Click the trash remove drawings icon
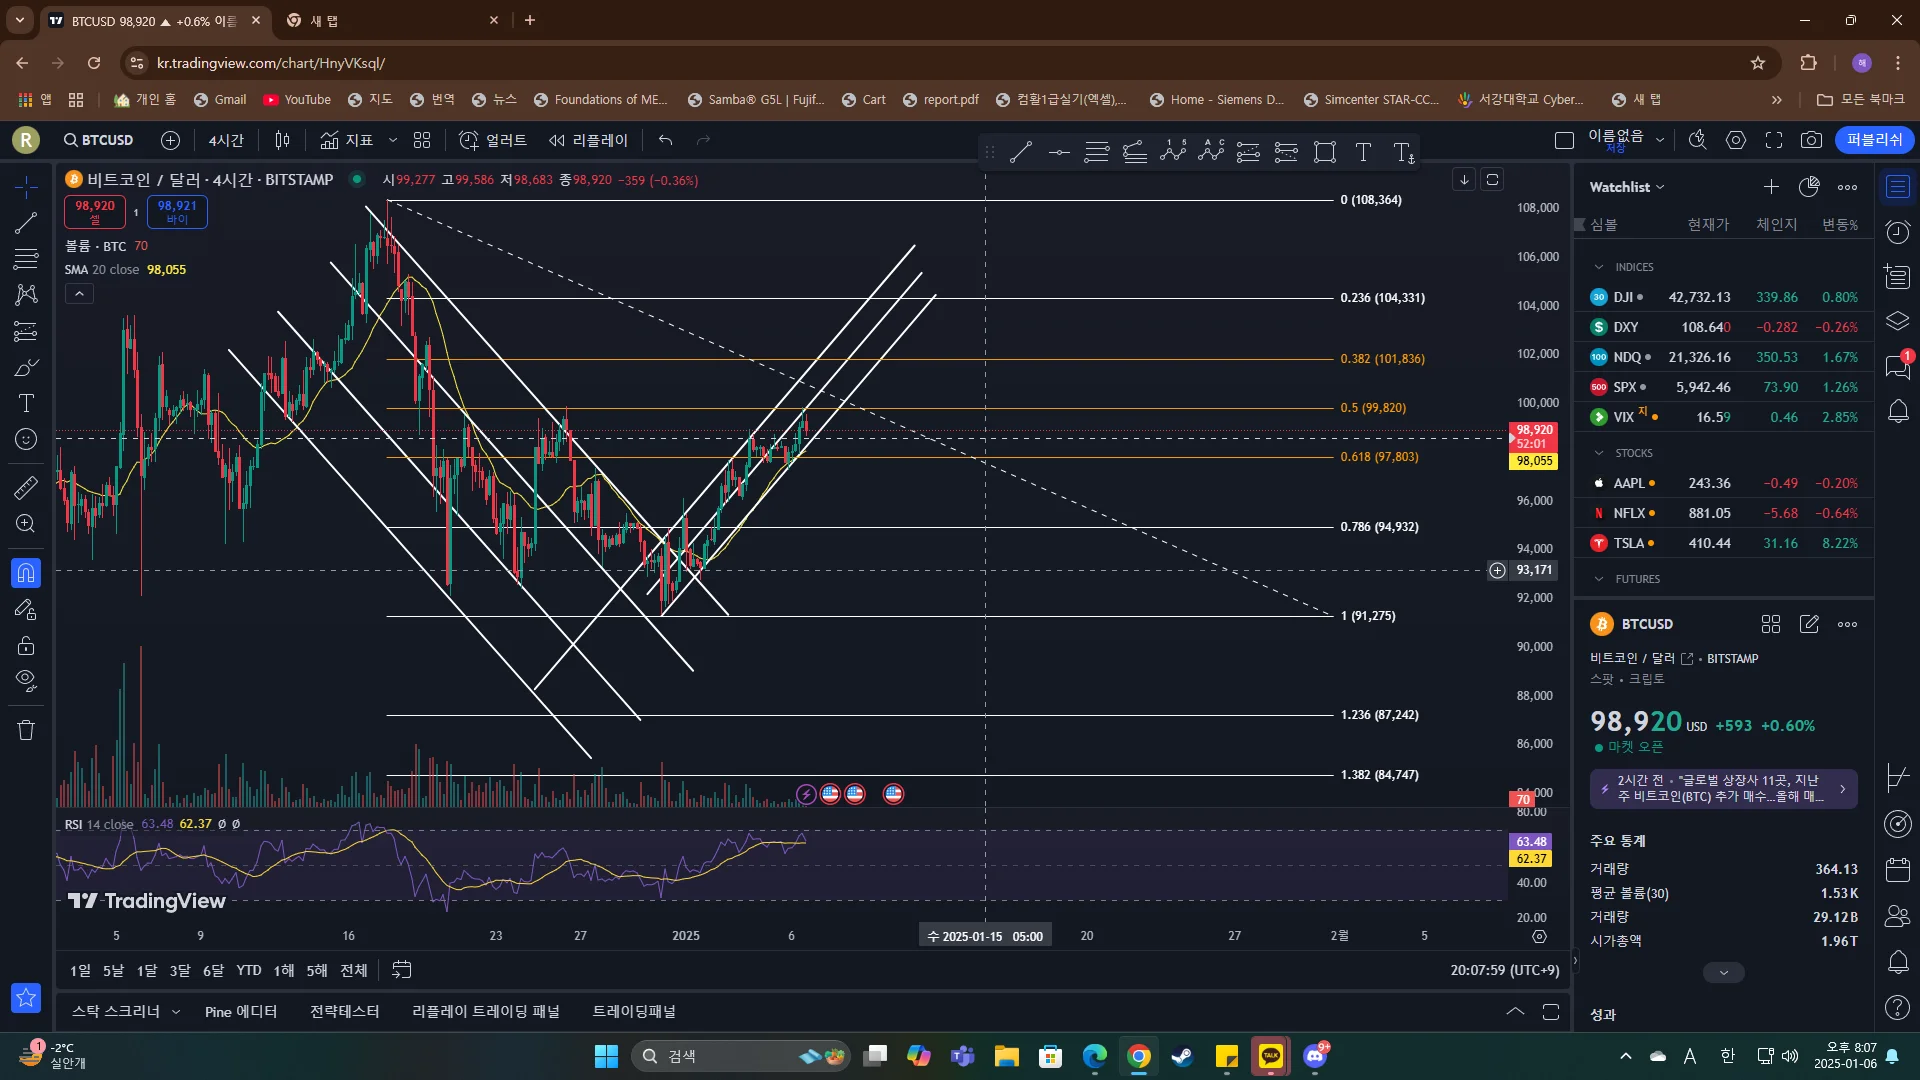The height and width of the screenshot is (1080, 1920). pyautogui.click(x=26, y=730)
